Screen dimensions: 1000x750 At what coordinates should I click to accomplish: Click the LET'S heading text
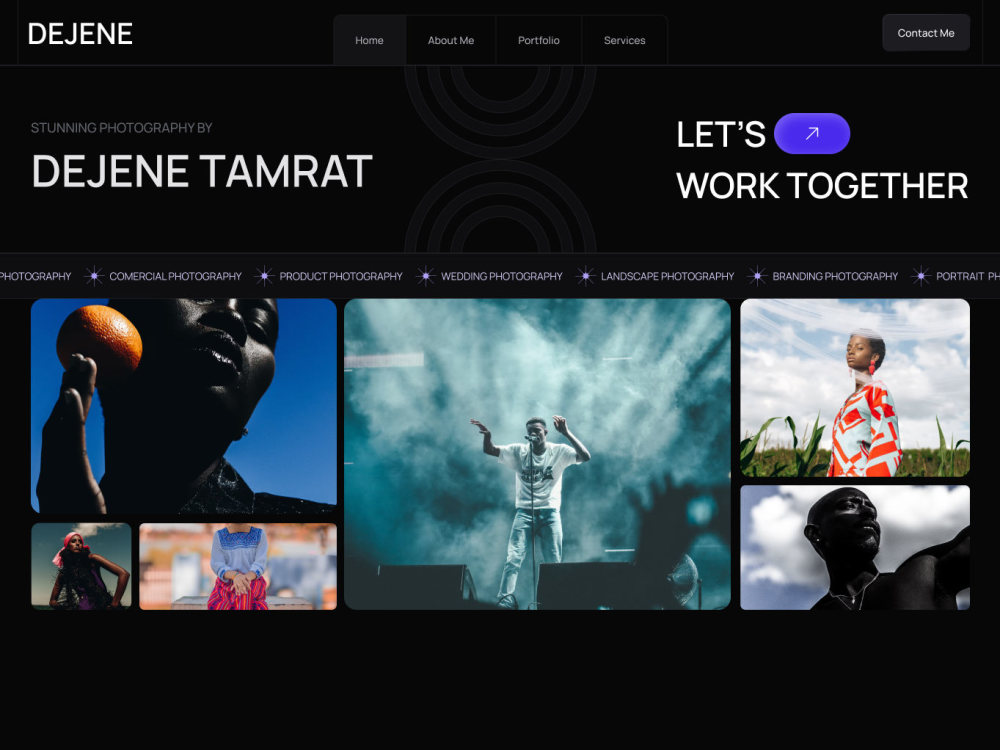coord(721,135)
